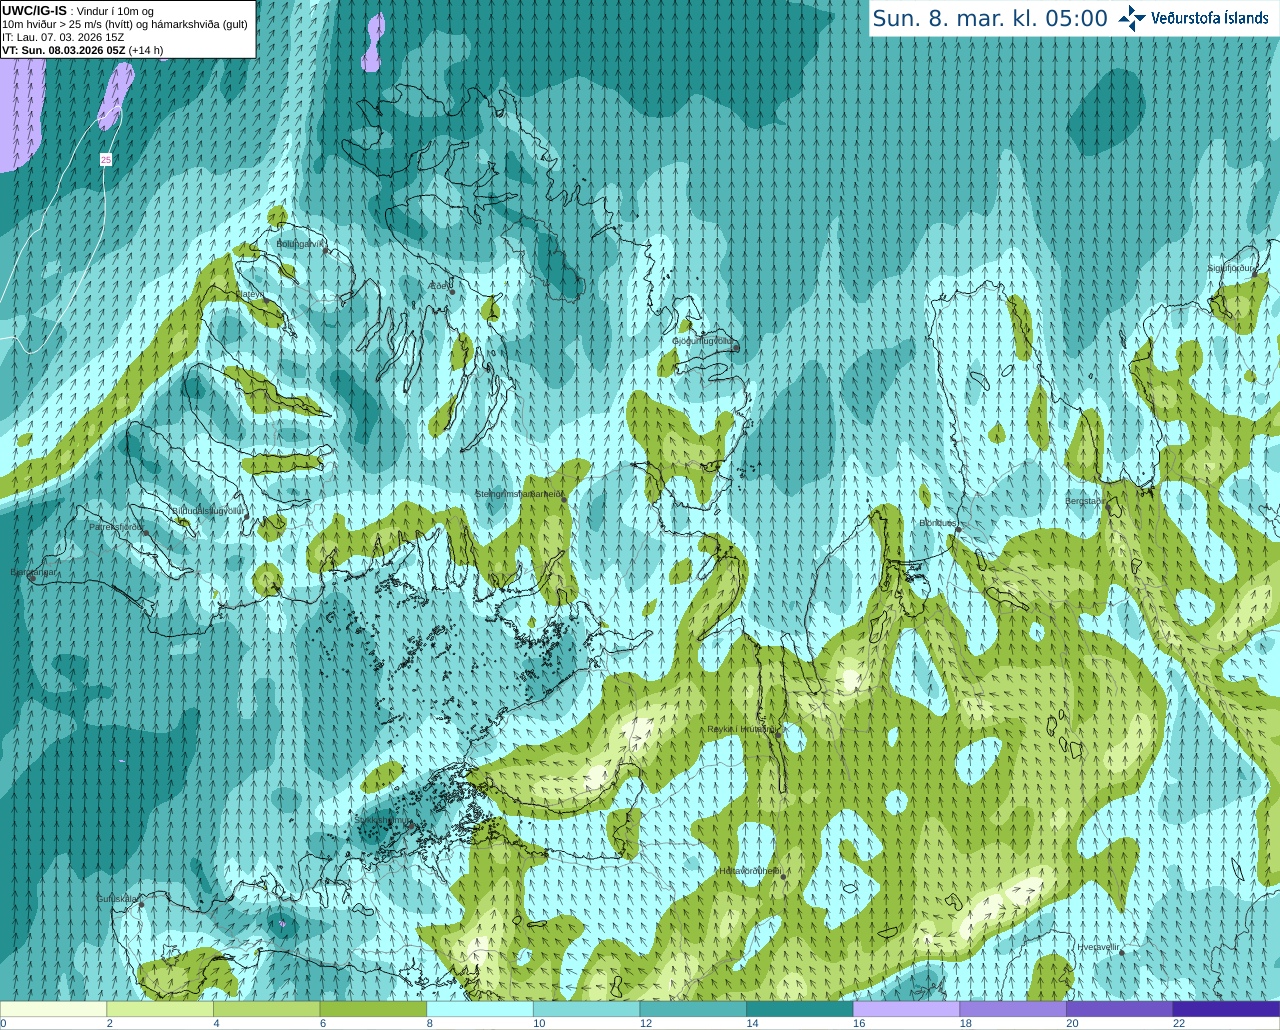Click the Bíldudalsflugvöllur station label
This screenshot has height=1030, width=1280.
point(209,511)
